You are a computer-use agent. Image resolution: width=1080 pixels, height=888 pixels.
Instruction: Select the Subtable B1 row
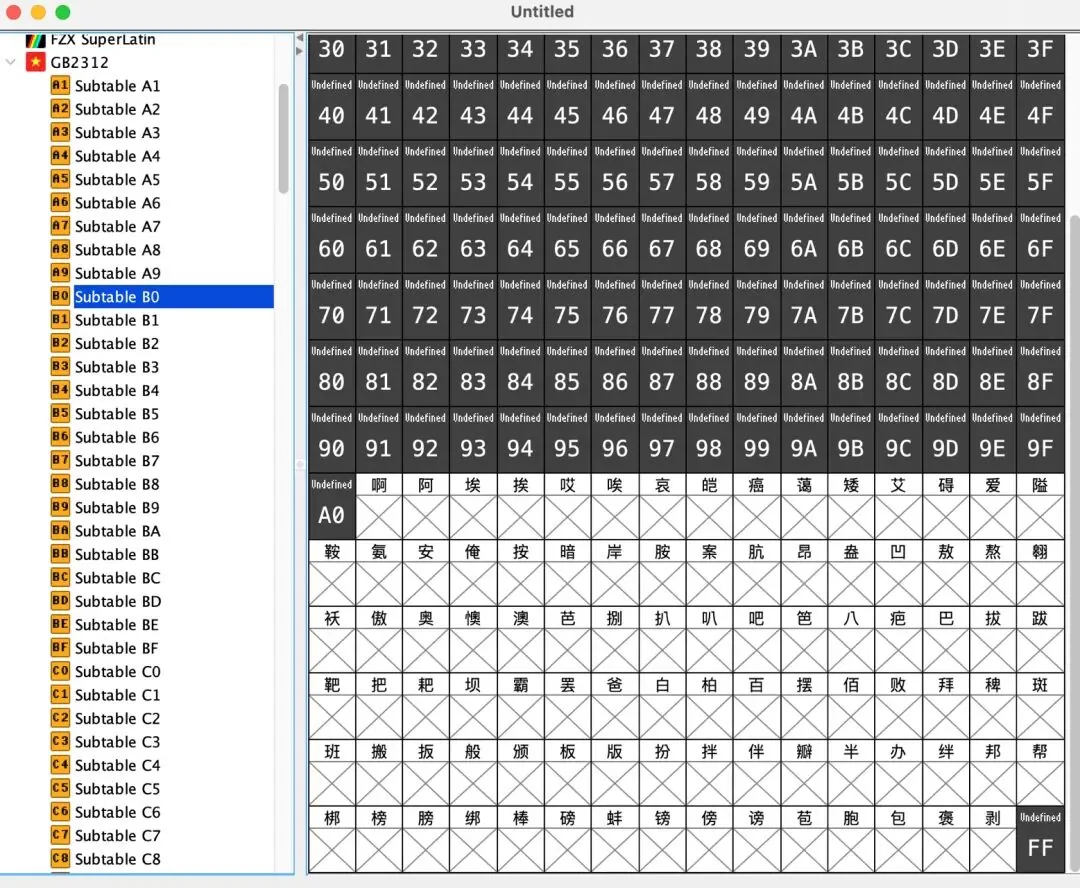coord(117,320)
